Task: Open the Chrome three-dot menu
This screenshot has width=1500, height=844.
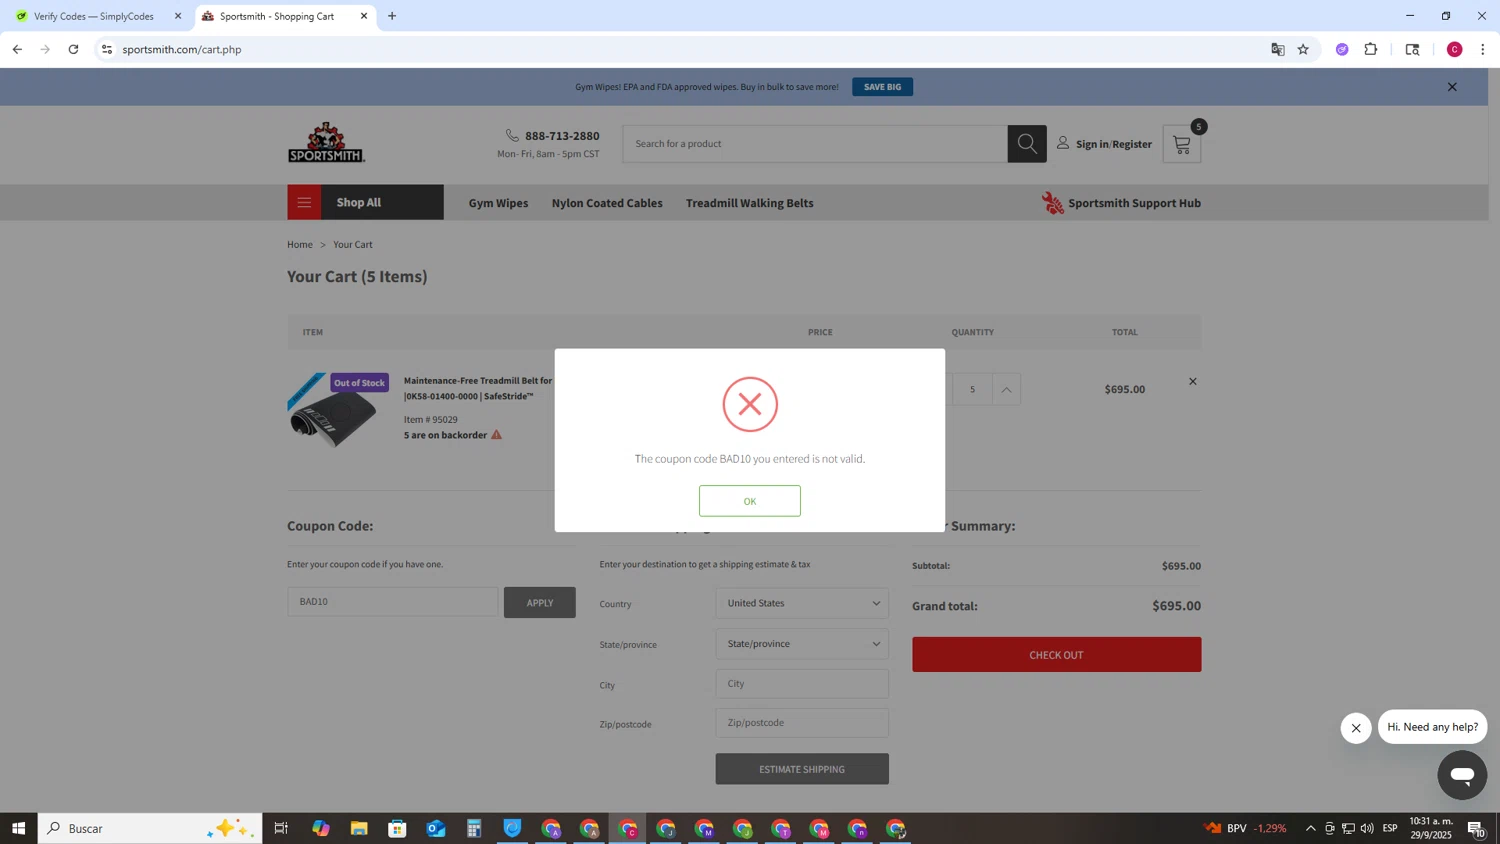Action: (x=1483, y=49)
